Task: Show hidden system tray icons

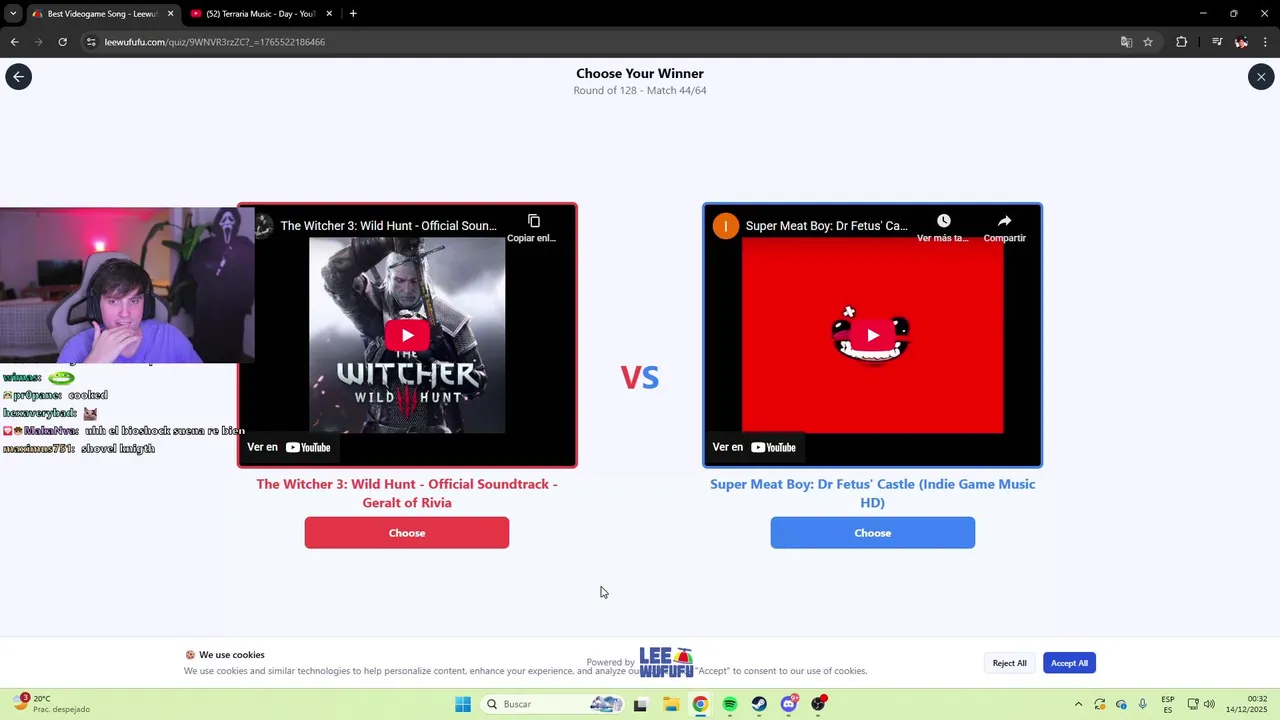Action: [1078, 704]
